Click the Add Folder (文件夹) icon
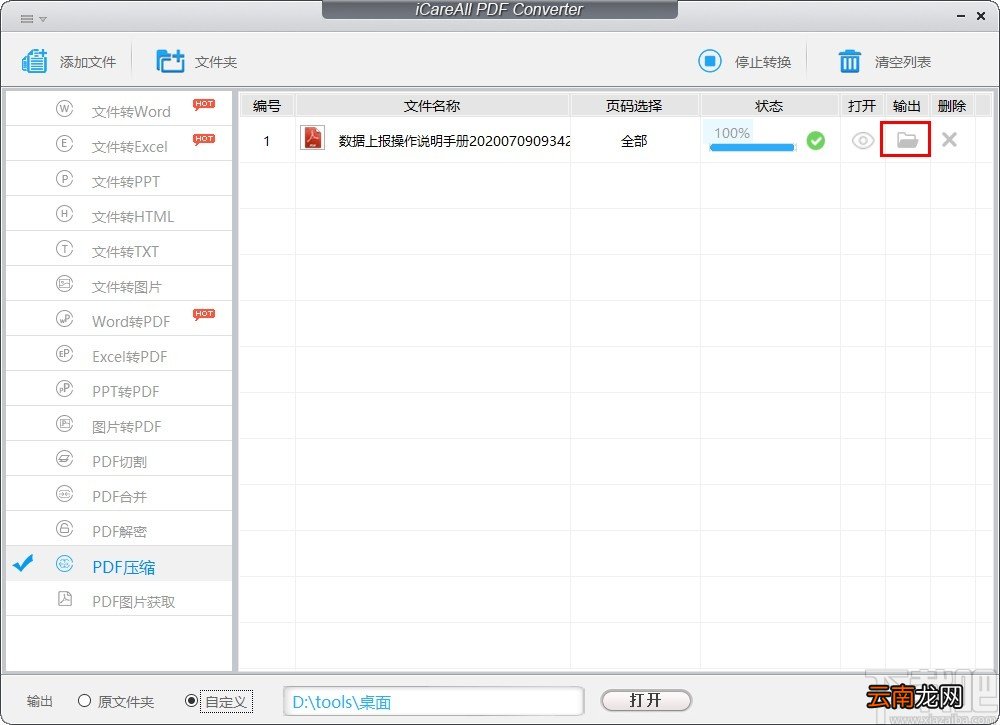Screen dimensions: 1000x725 point(170,61)
